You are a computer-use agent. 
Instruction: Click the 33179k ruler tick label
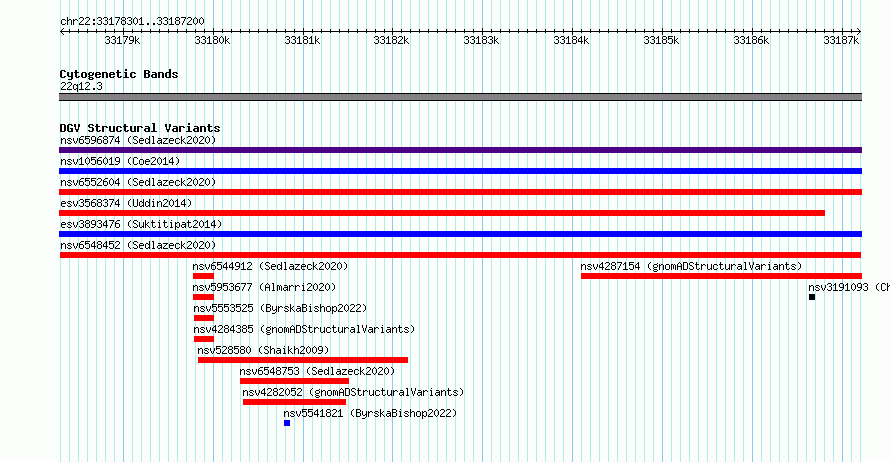coord(122,40)
